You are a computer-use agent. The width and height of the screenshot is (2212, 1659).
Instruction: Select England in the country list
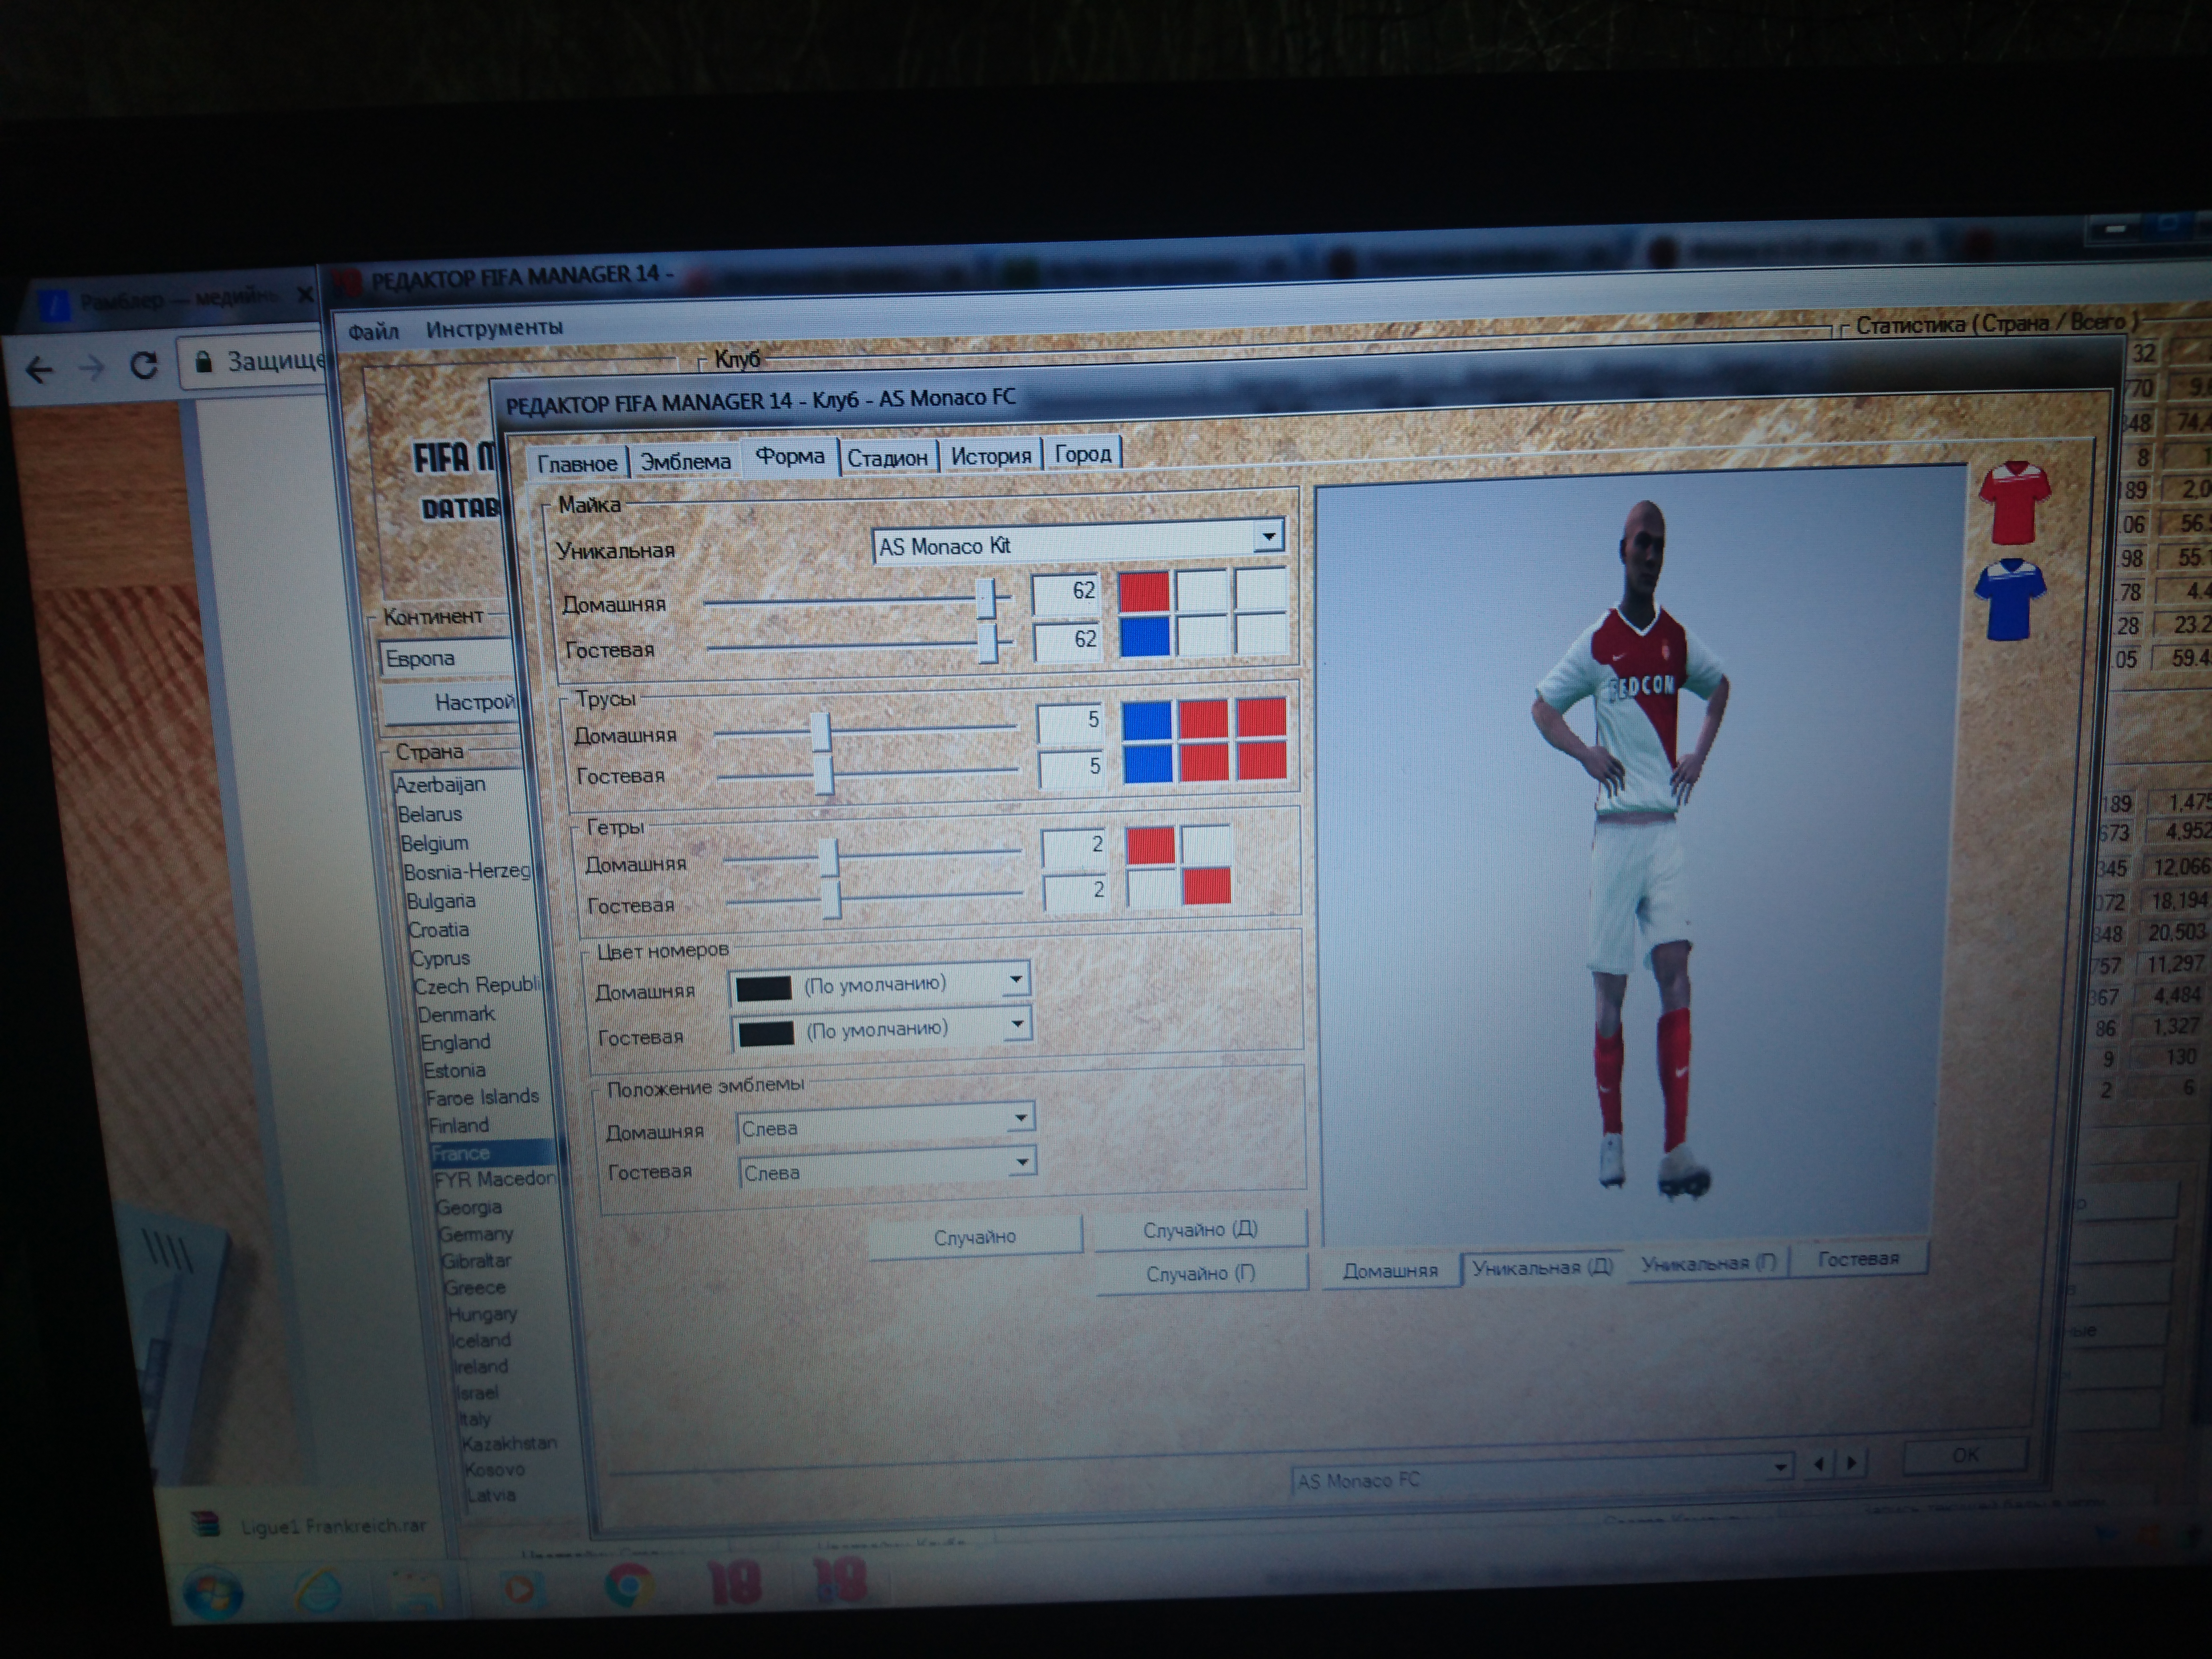[x=456, y=1042]
